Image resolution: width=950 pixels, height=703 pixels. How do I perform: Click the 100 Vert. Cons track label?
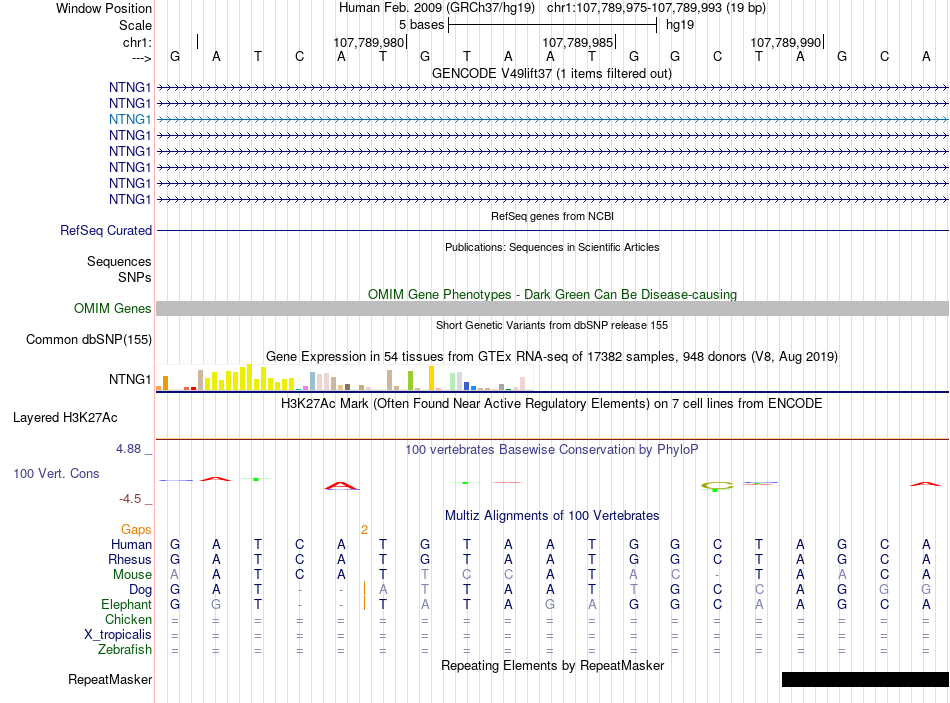tap(56, 473)
